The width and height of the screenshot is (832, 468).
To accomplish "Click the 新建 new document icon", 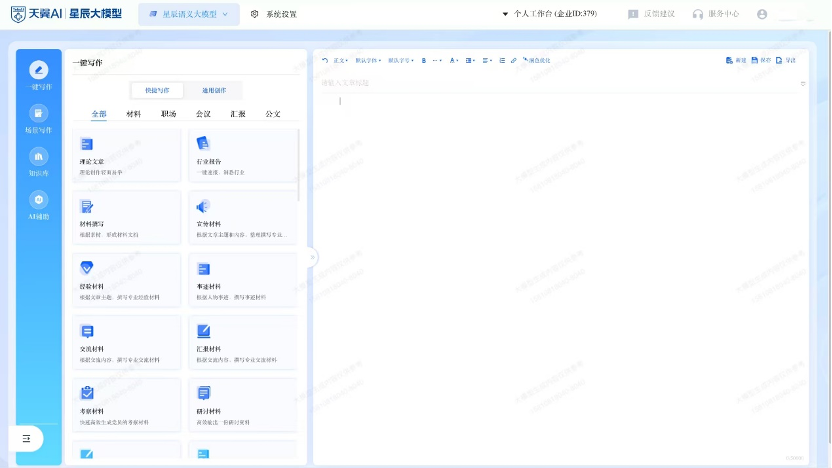I will point(736,60).
